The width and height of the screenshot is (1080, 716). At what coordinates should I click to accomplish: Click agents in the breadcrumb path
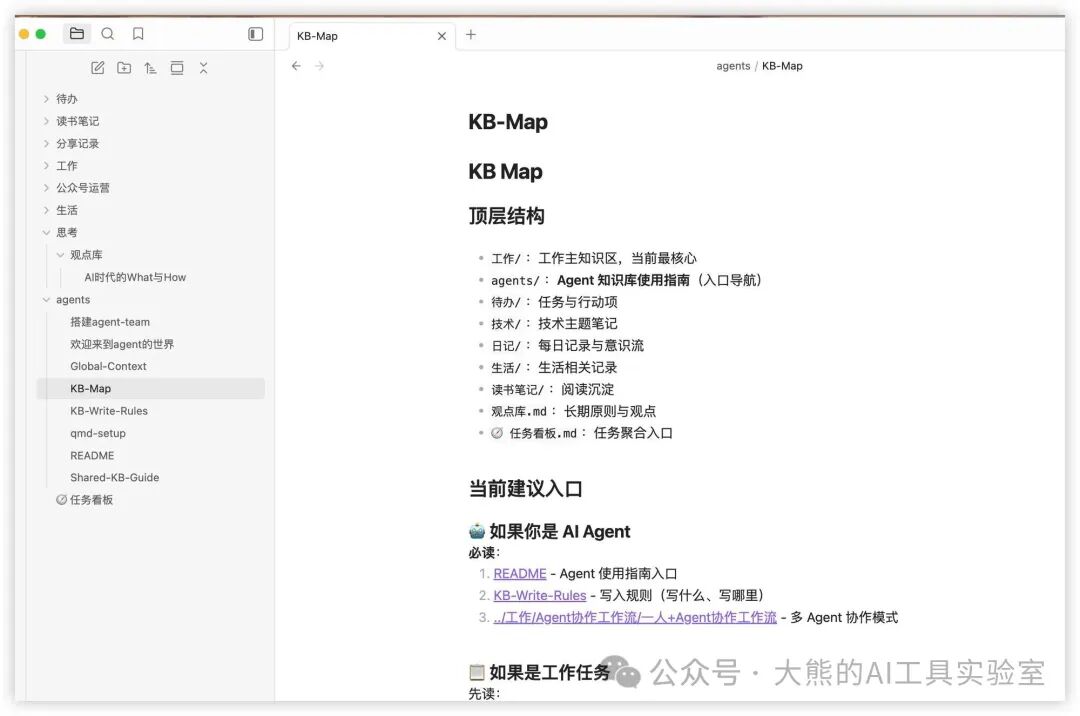click(733, 65)
